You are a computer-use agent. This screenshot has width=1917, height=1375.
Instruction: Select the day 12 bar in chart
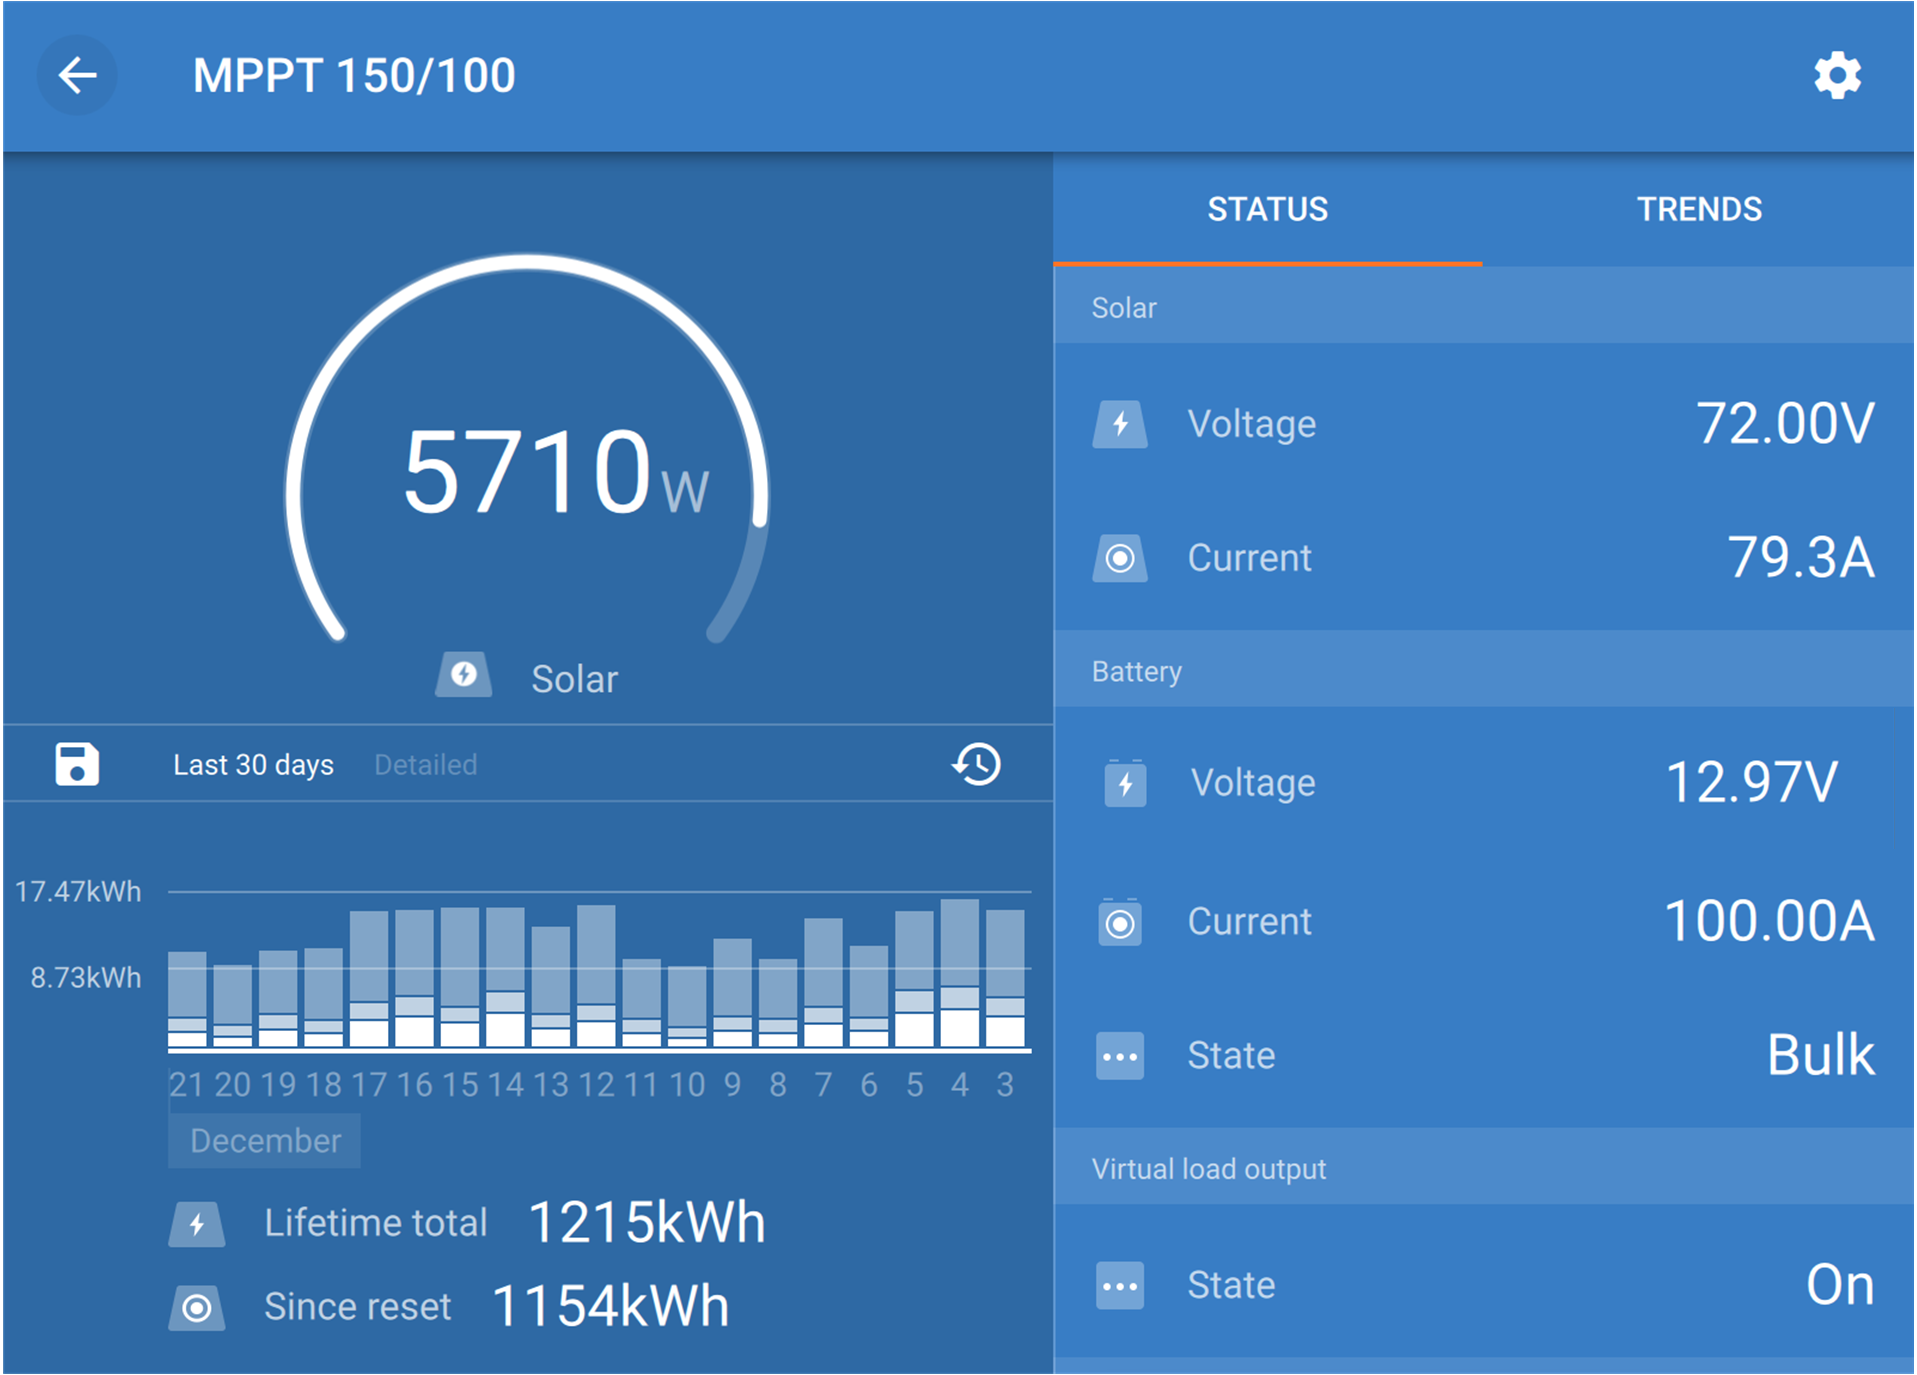point(596,977)
